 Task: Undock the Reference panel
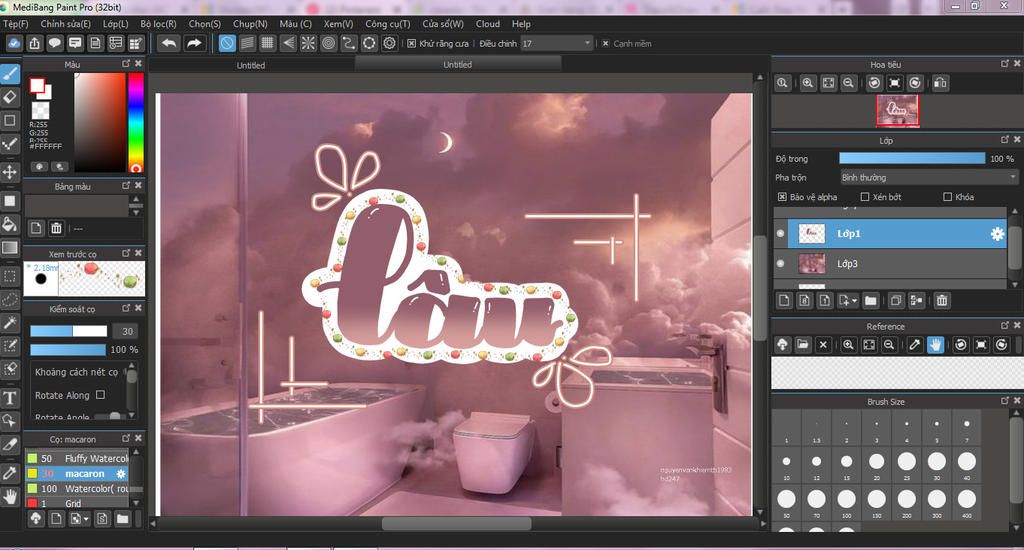[x=1005, y=325]
